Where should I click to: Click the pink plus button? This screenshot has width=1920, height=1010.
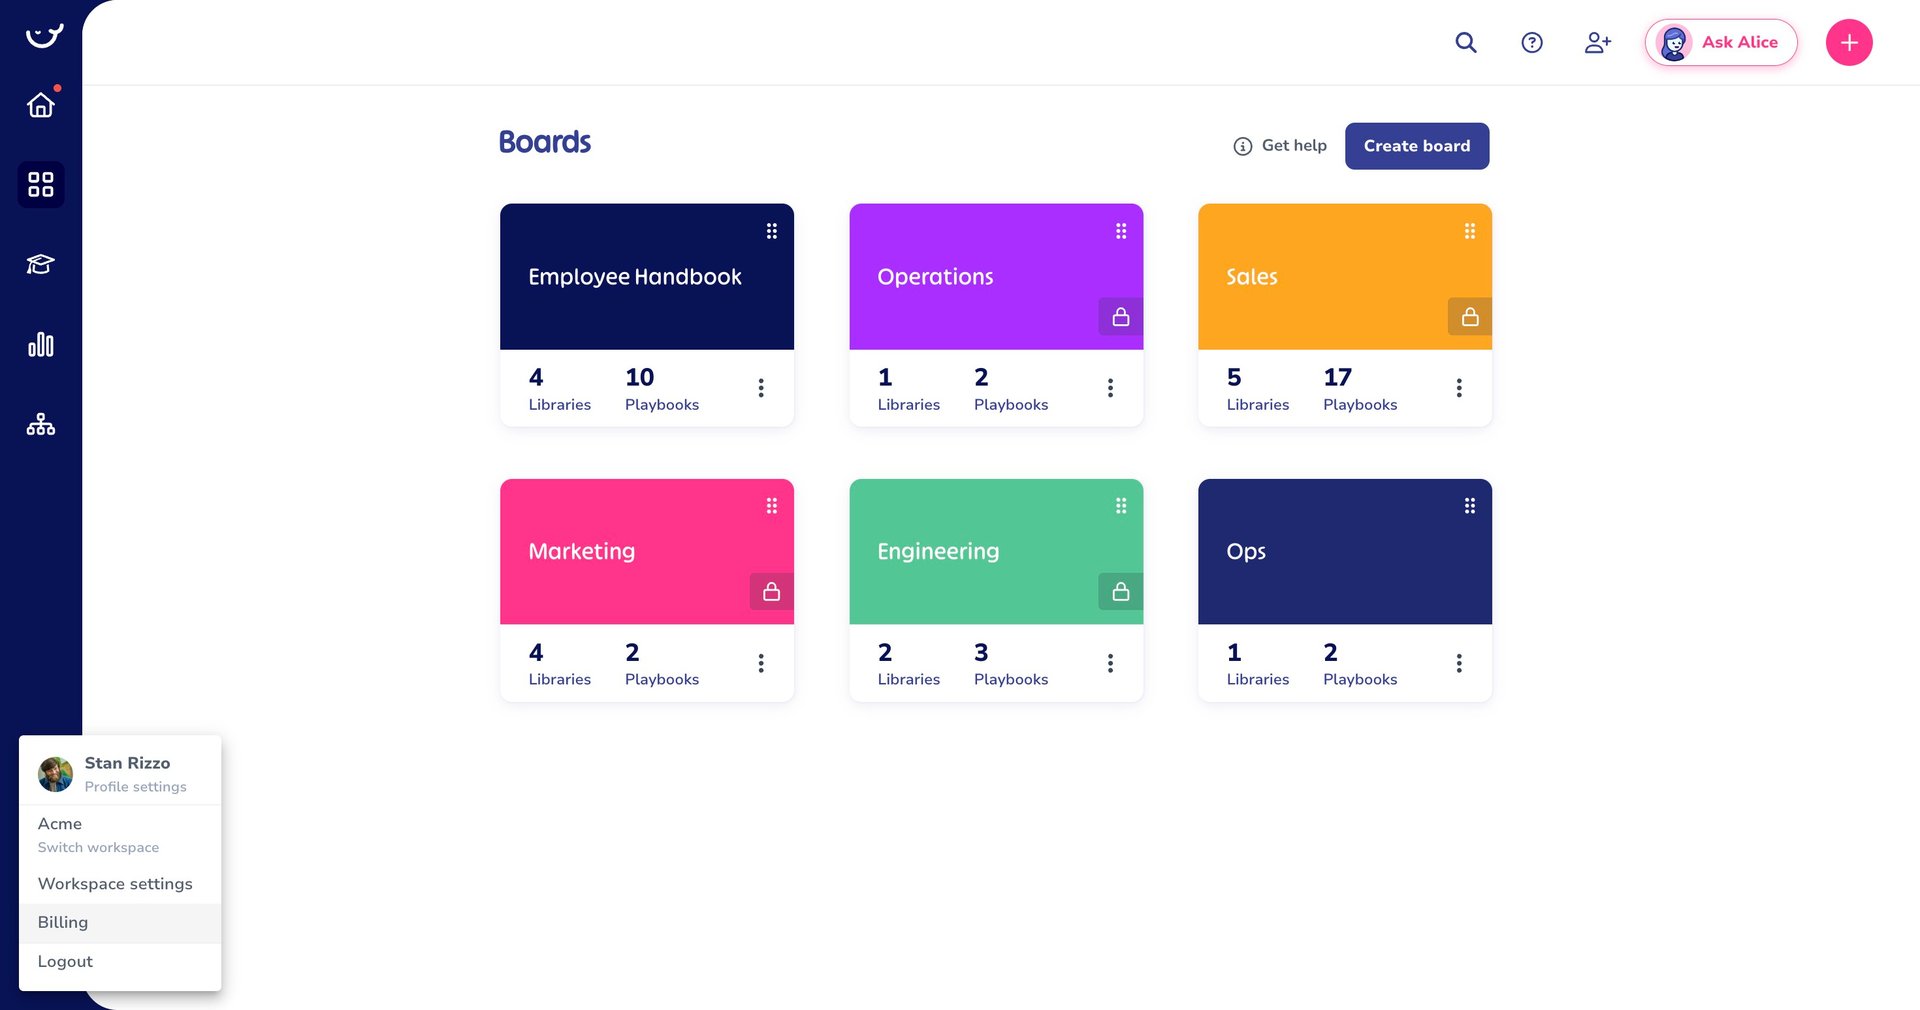pyautogui.click(x=1849, y=42)
